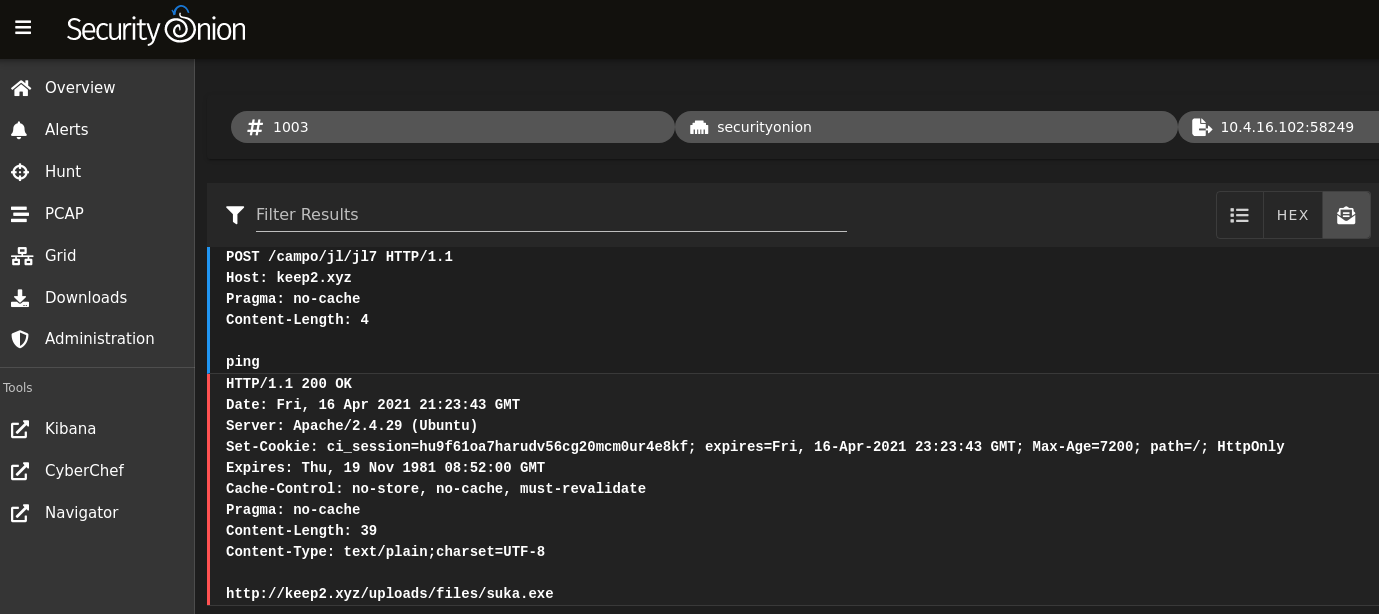Click the suka.exe URL line

(390, 594)
